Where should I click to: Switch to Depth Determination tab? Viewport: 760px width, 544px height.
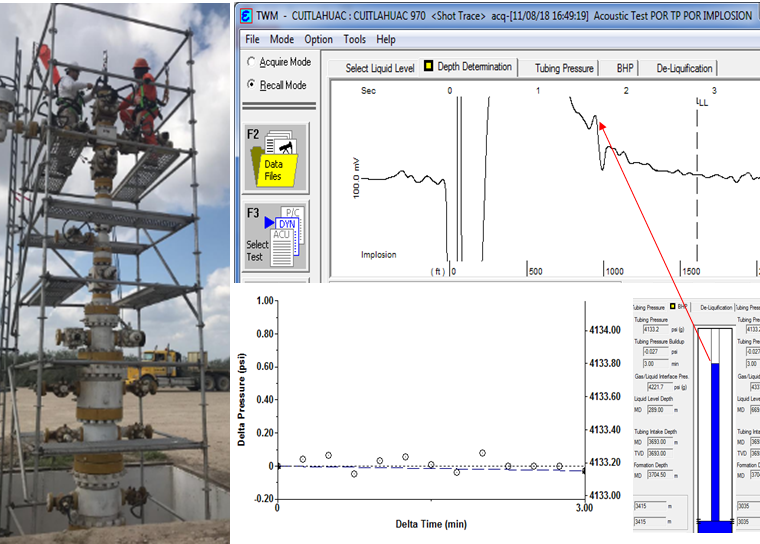(x=475, y=66)
